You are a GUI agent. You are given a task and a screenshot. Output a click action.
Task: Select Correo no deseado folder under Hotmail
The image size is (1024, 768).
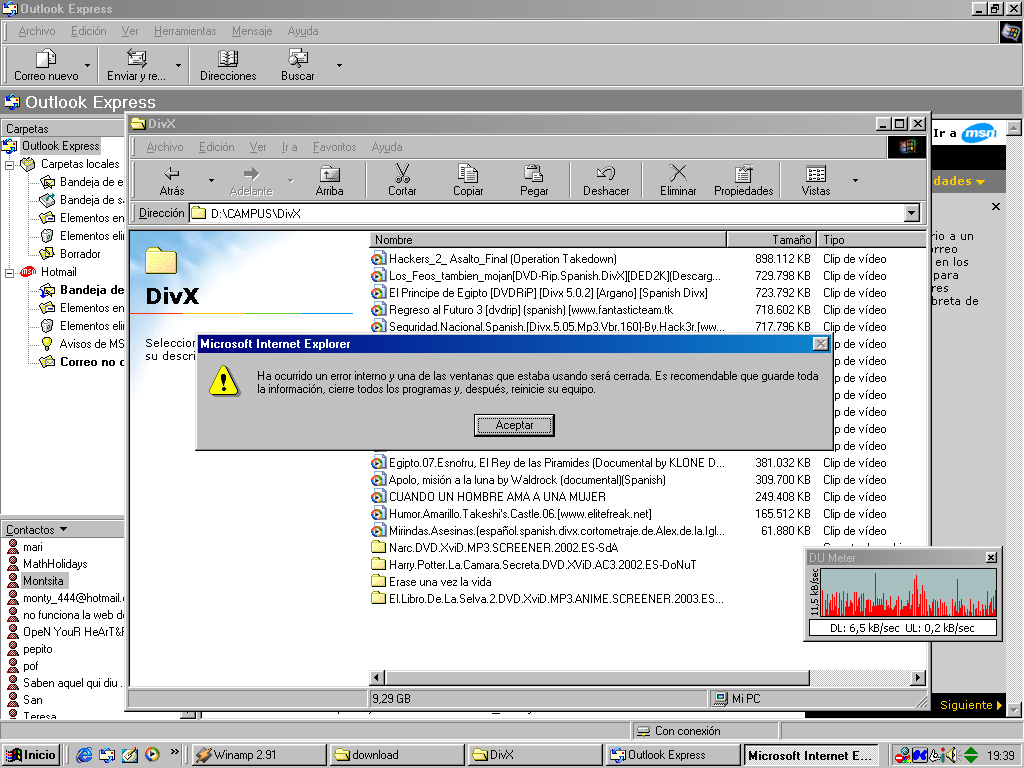(x=91, y=362)
